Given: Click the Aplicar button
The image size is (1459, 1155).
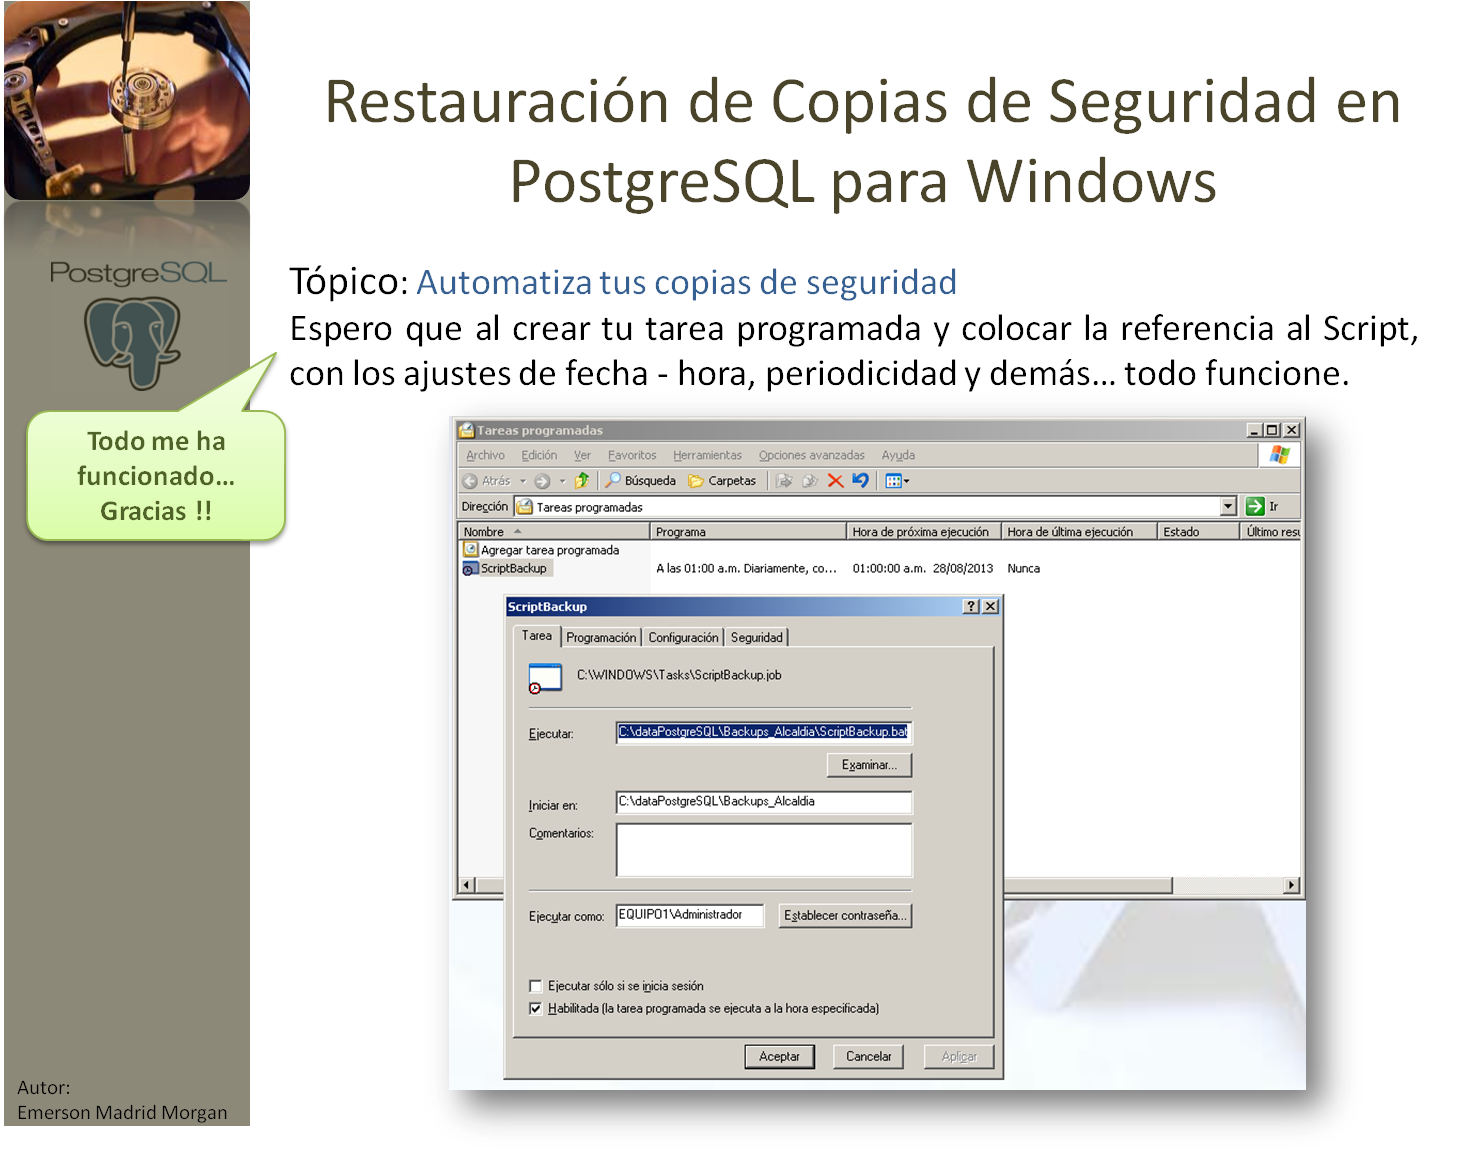Looking at the screenshot, I should (x=959, y=1056).
